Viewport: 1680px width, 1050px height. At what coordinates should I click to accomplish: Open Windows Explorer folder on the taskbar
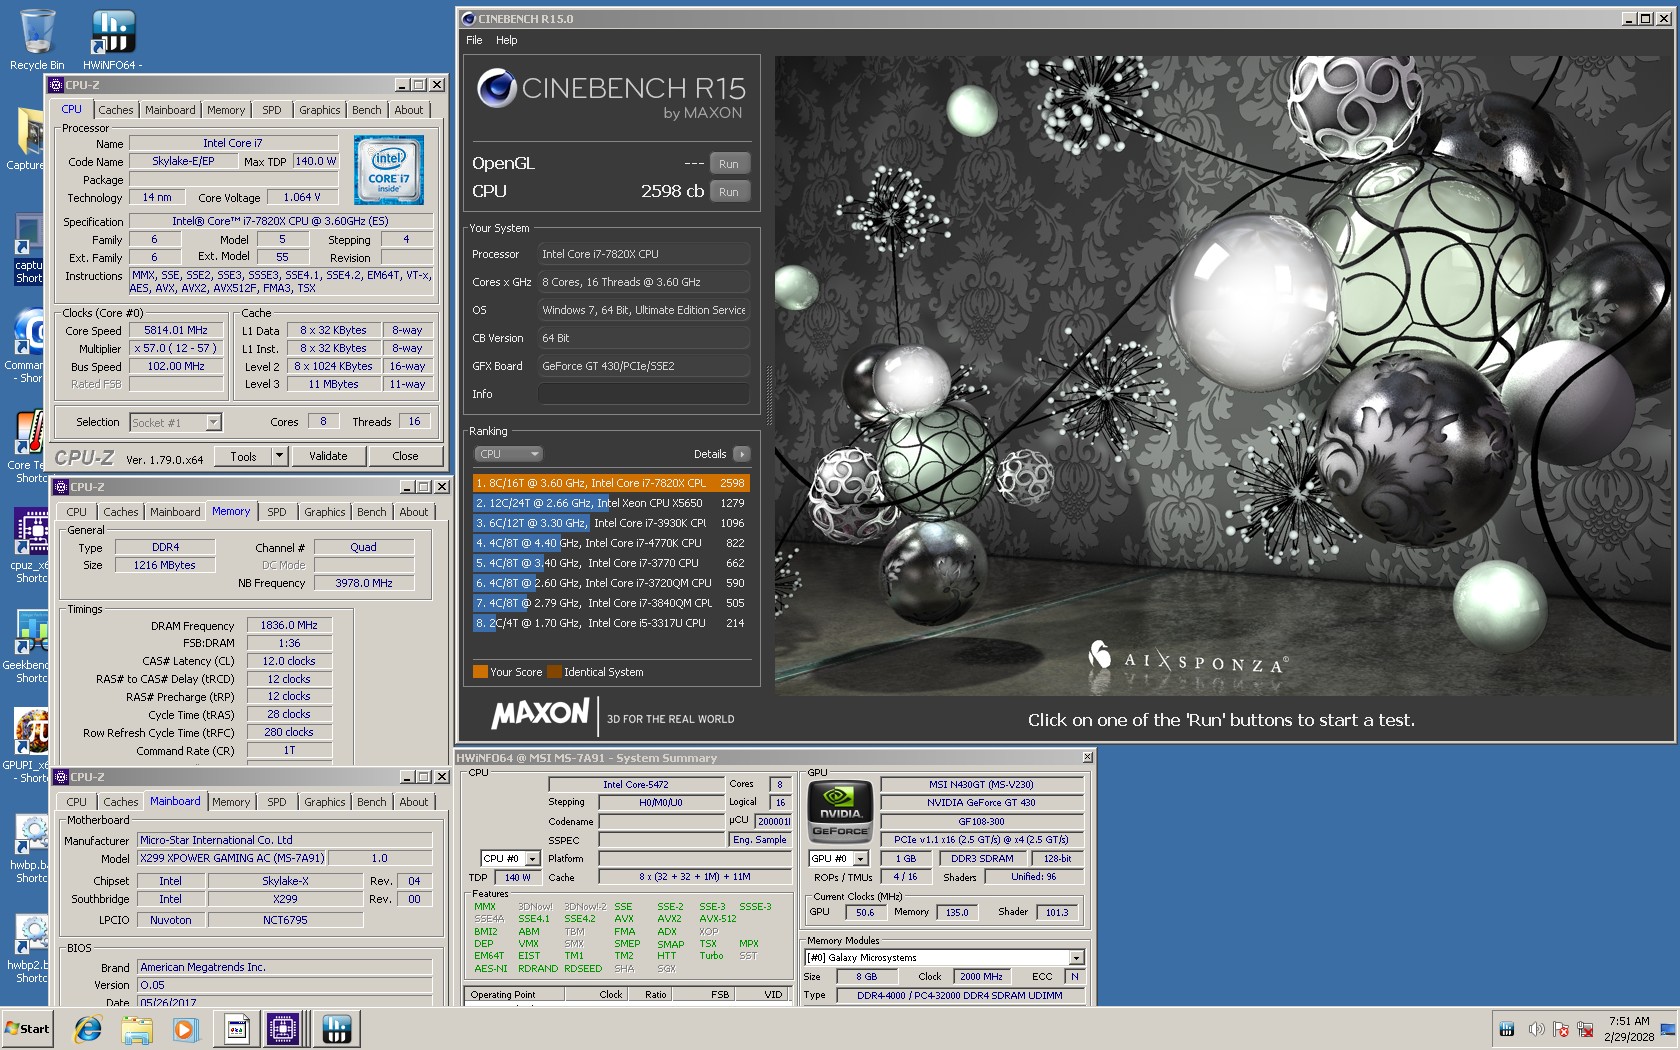pos(137,1028)
